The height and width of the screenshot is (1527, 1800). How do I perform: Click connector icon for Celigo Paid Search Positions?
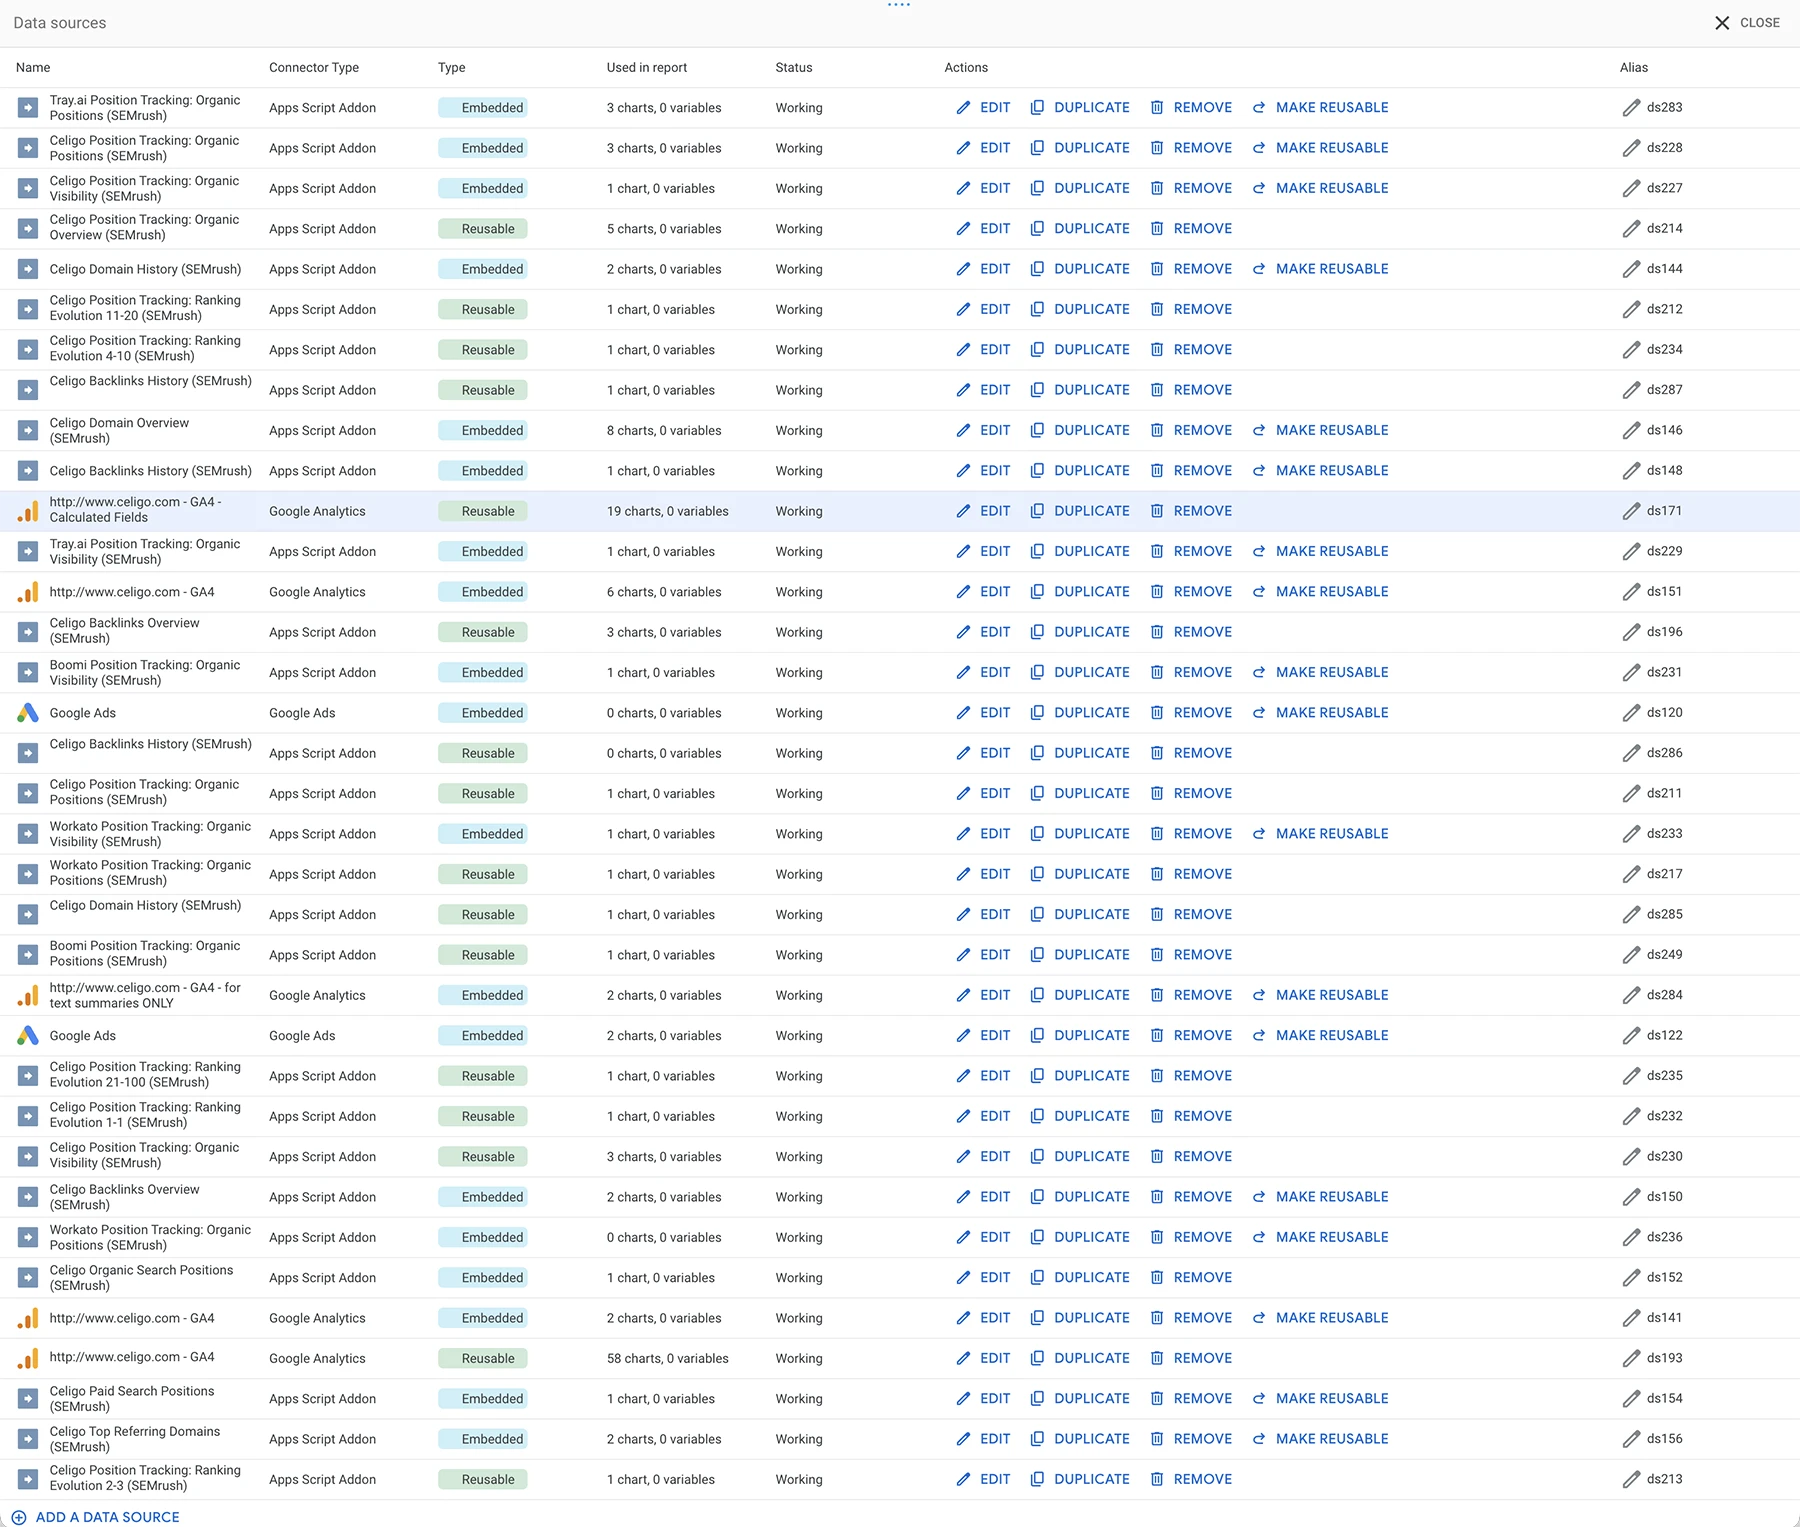click(28, 1398)
